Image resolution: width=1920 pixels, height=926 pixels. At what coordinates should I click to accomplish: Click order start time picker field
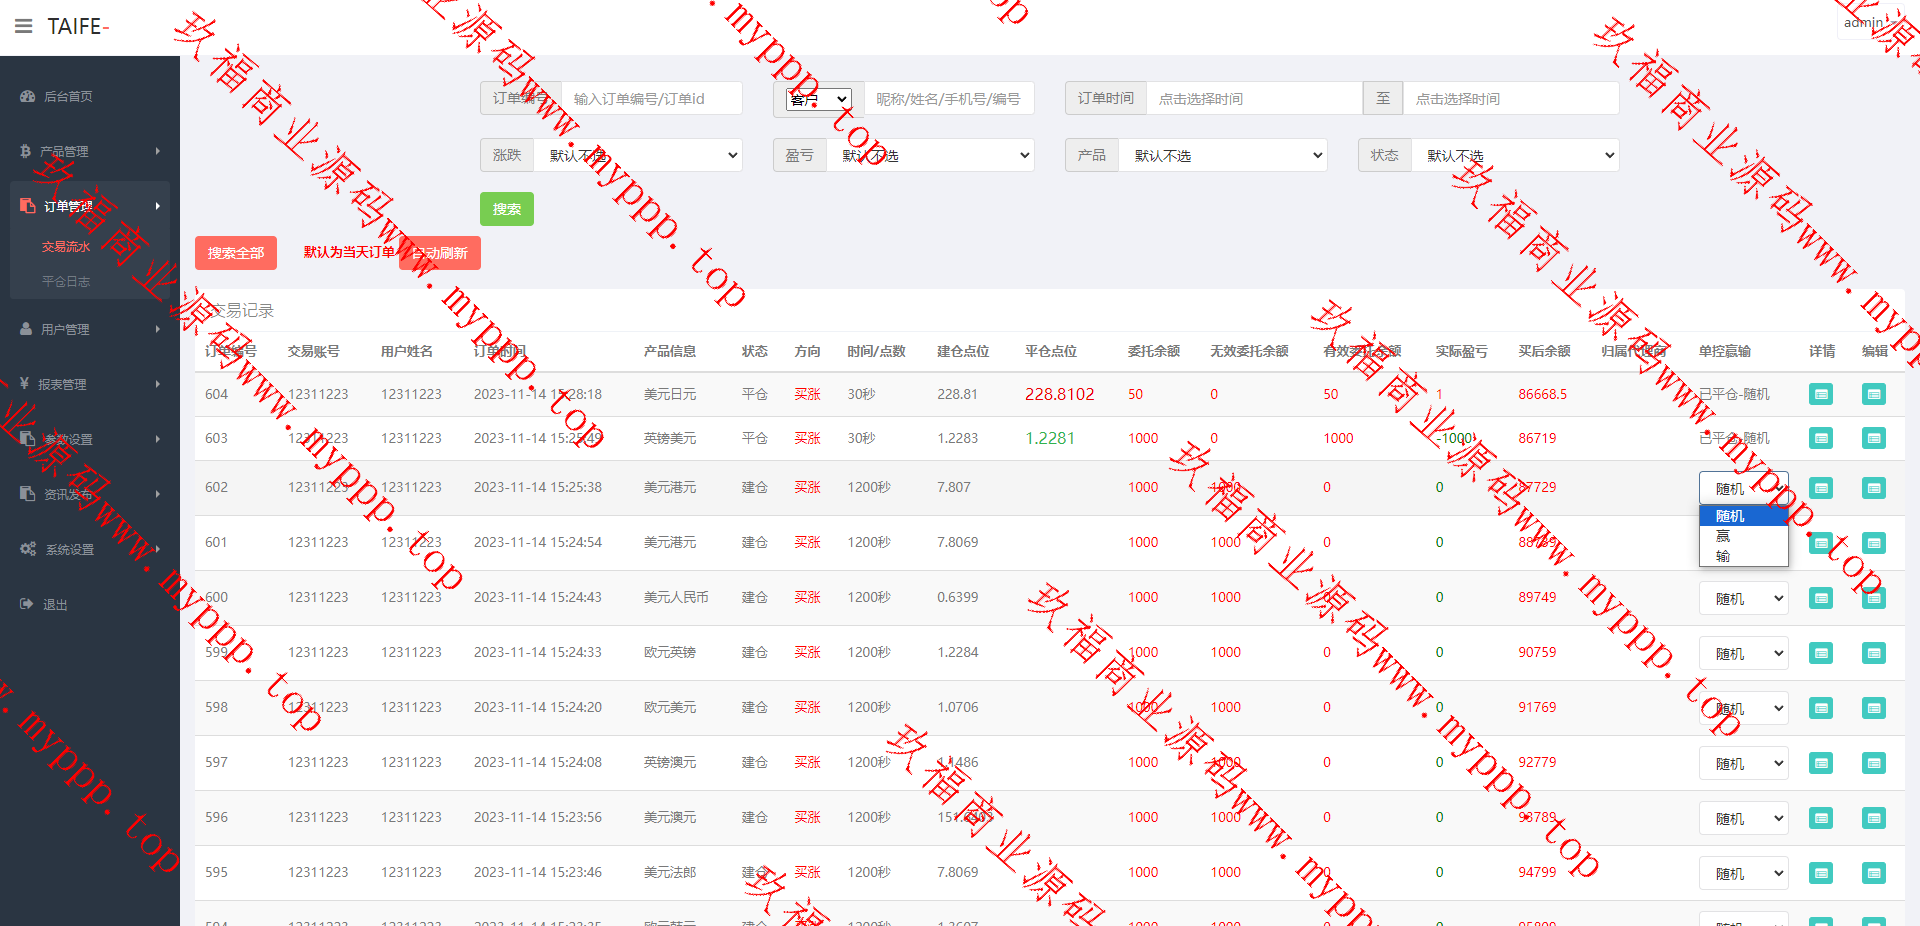(1254, 99)
